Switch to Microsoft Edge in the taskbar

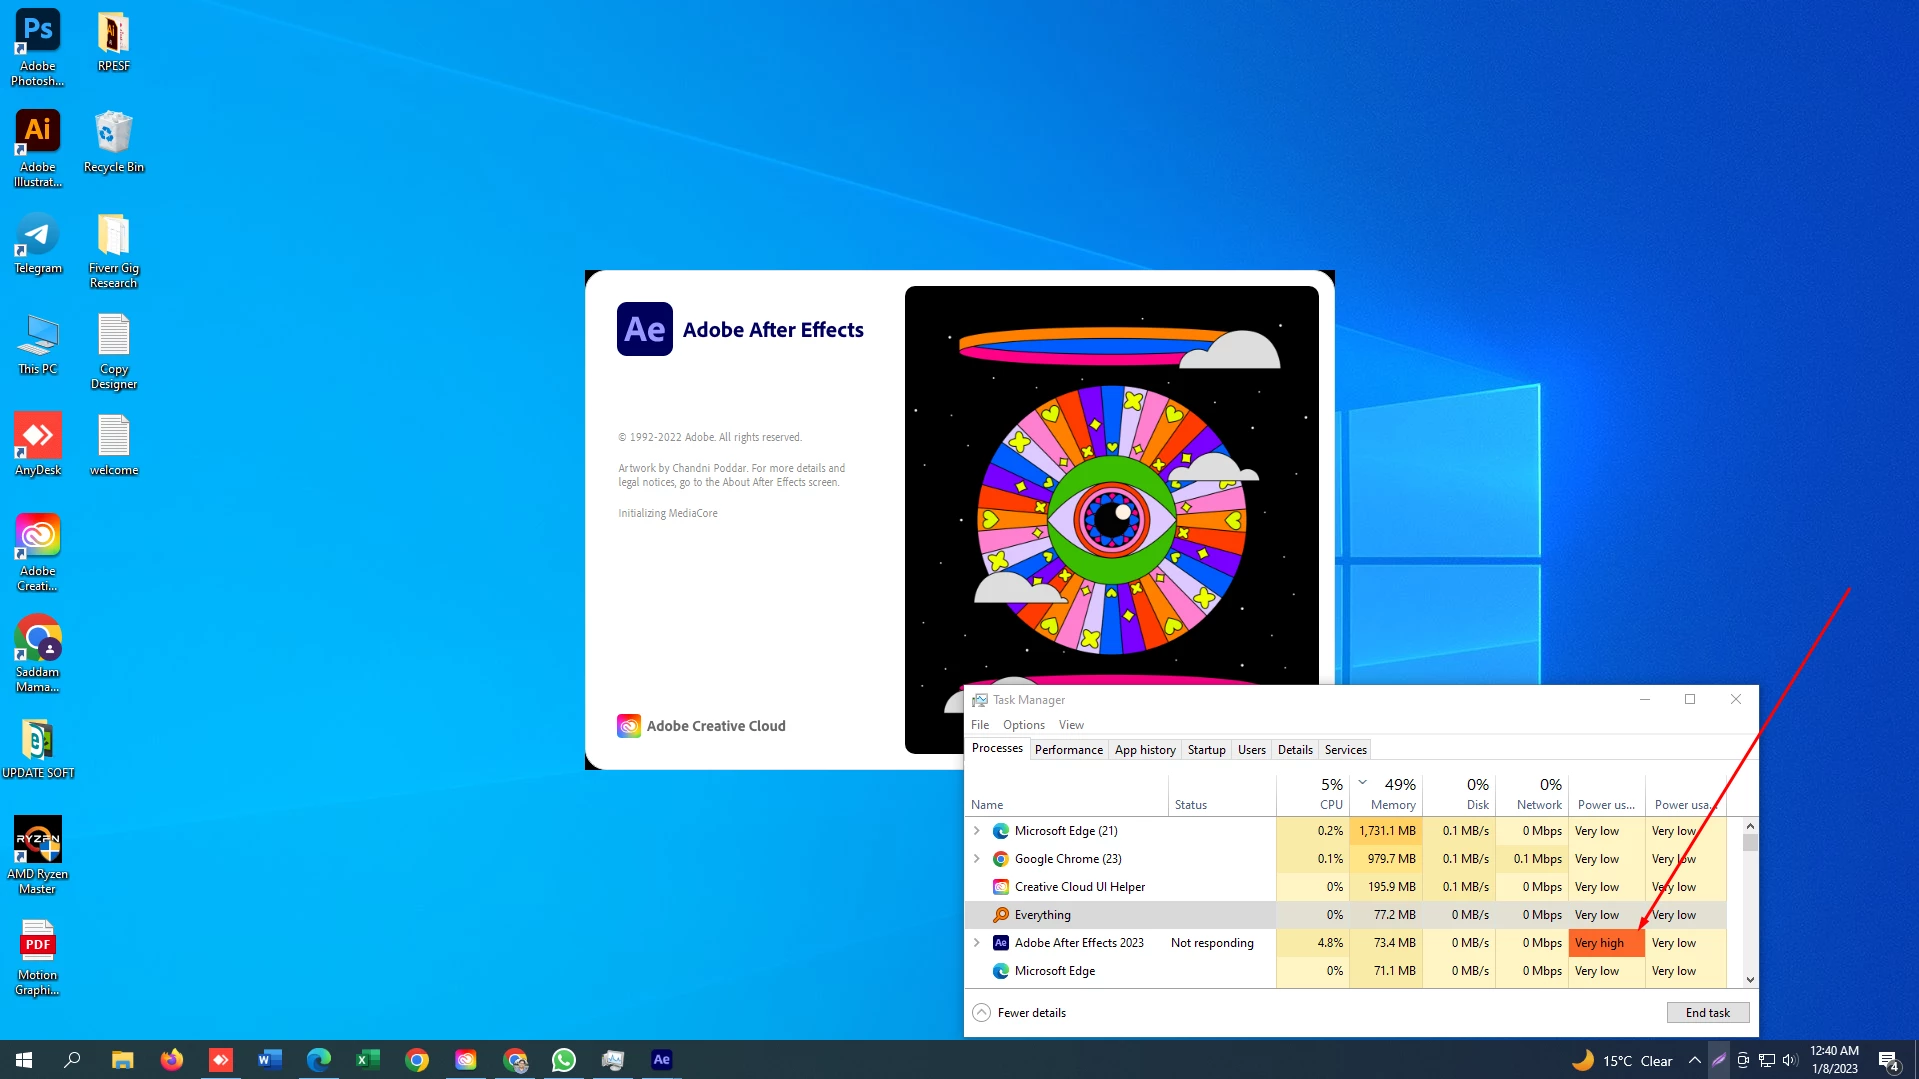click(x=318, y=1060)
